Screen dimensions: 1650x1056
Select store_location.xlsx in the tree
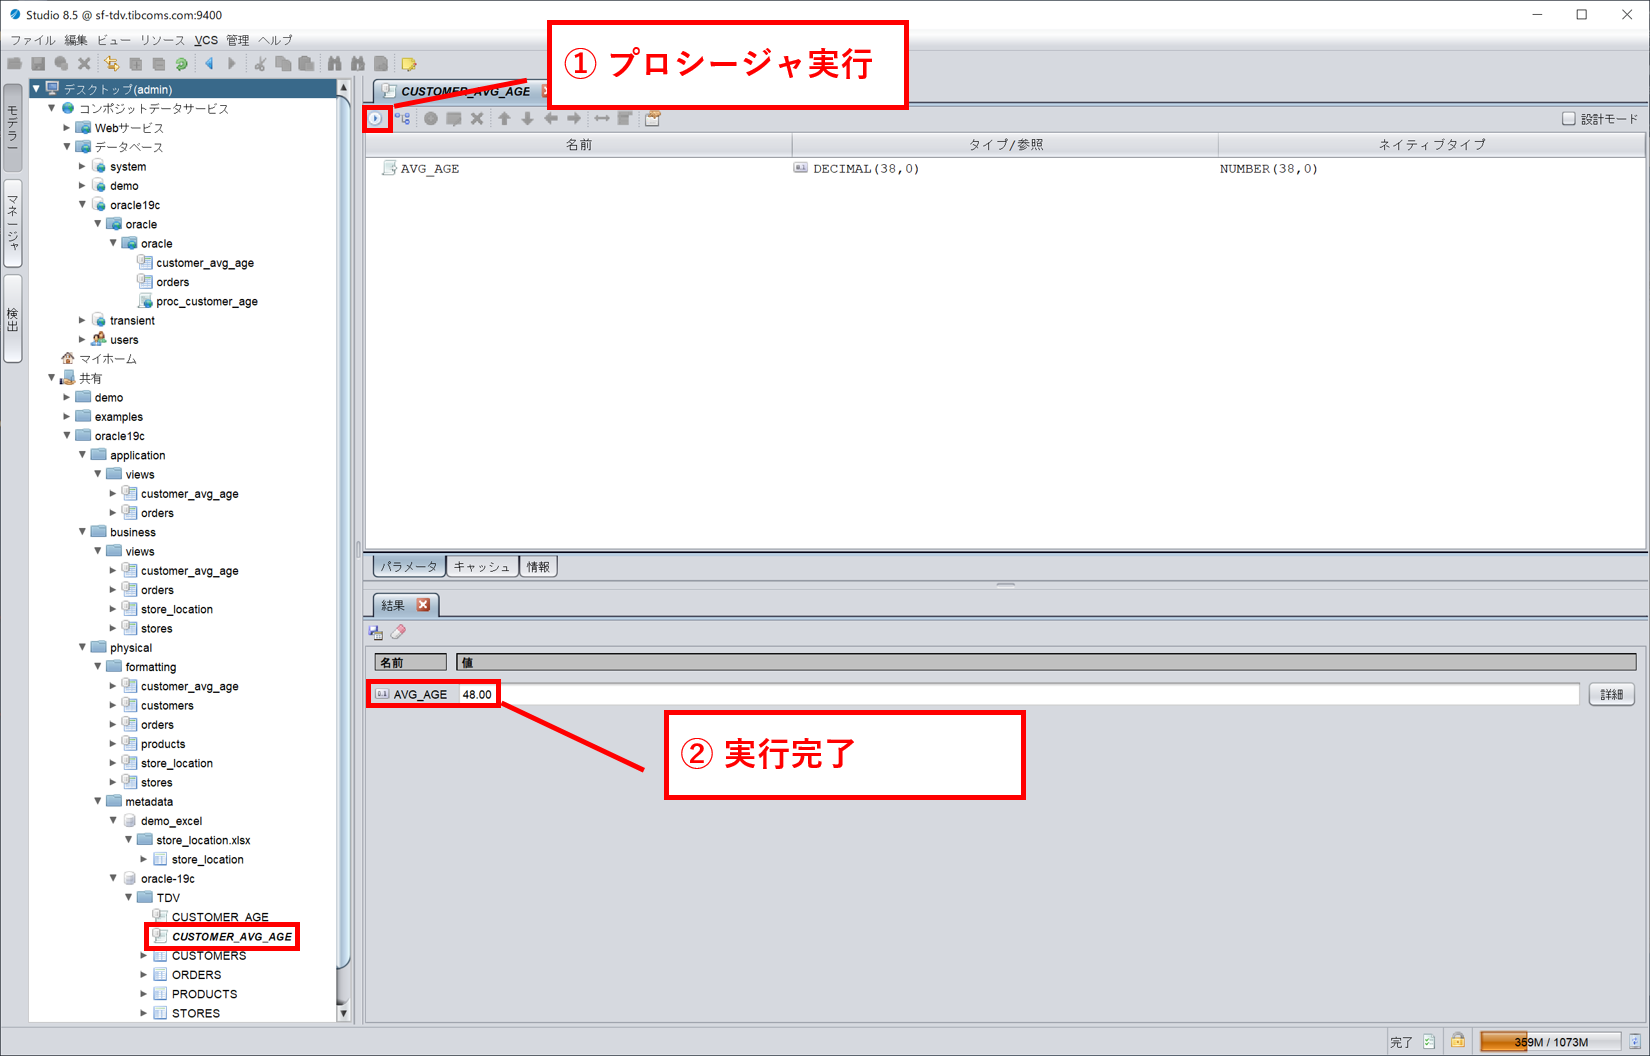point(203,840)
